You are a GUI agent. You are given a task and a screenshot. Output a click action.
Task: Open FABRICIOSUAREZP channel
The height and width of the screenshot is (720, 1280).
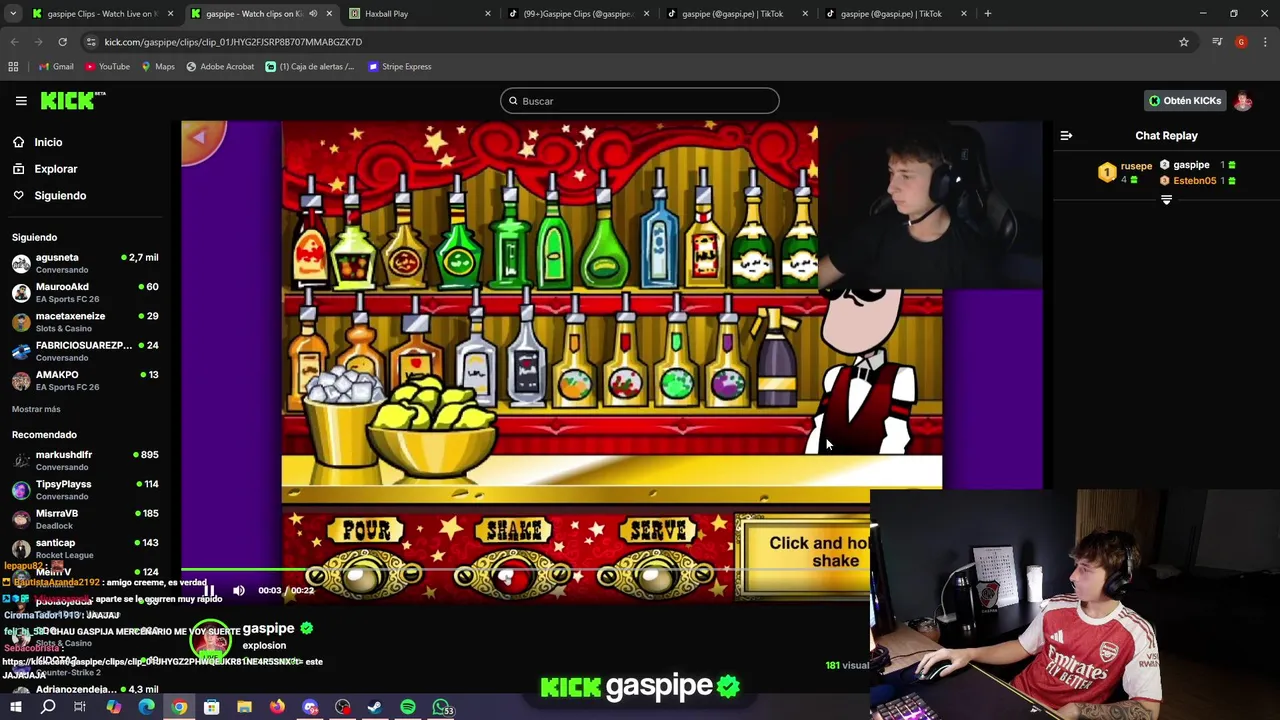point(85,351)
